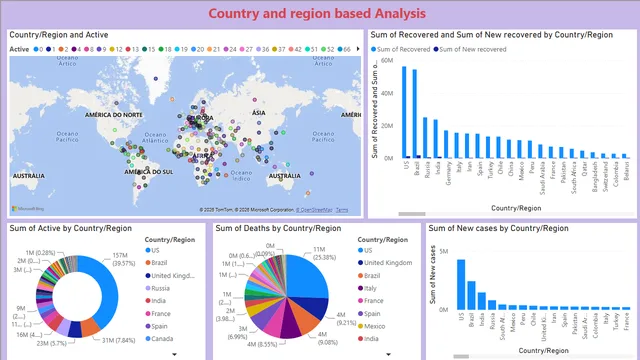This screenshot has height=360, width=640.
Task: Click Sum of Recovered legend entry
Action: coord(400,49)
